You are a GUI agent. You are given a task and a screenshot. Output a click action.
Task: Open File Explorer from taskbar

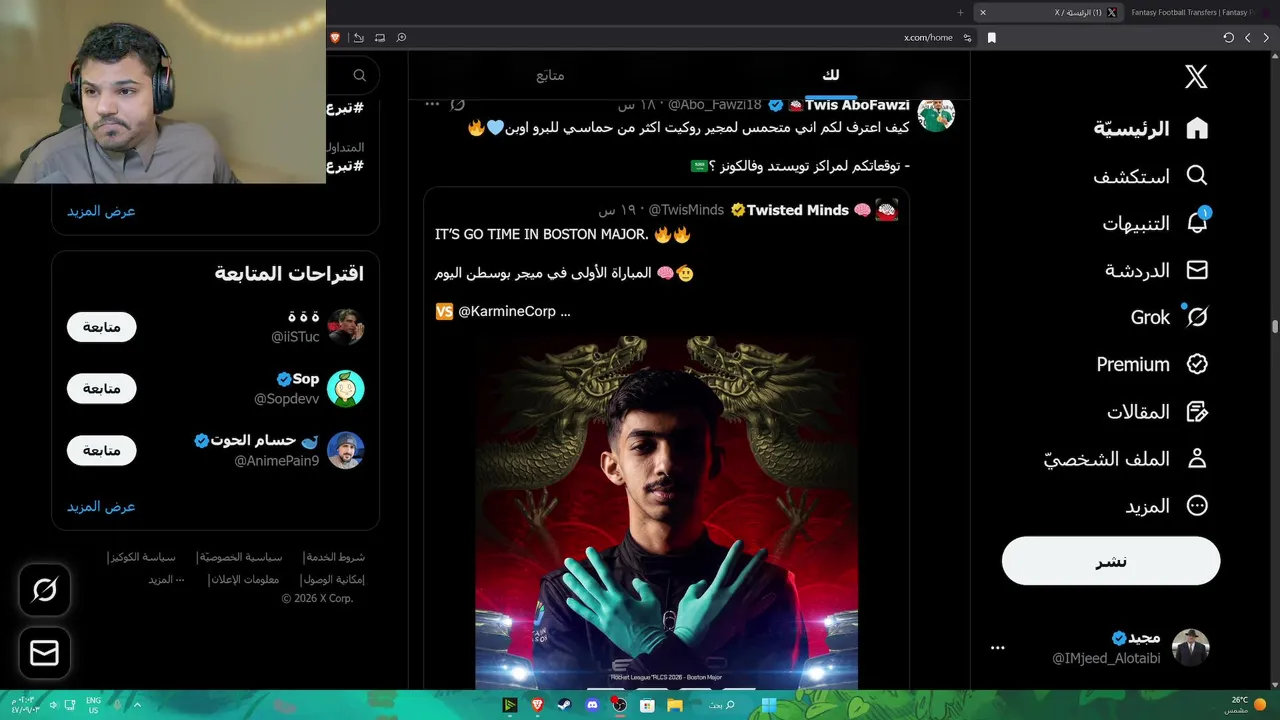coord(675,705)
